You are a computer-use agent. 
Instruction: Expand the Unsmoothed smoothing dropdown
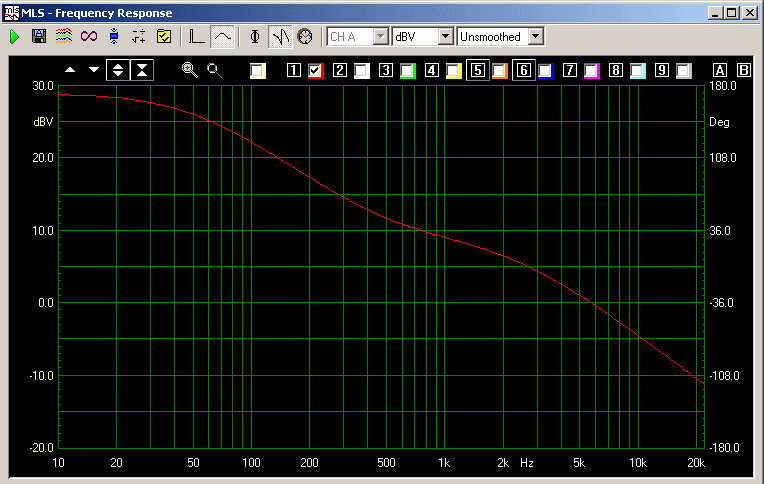(536, 36)
